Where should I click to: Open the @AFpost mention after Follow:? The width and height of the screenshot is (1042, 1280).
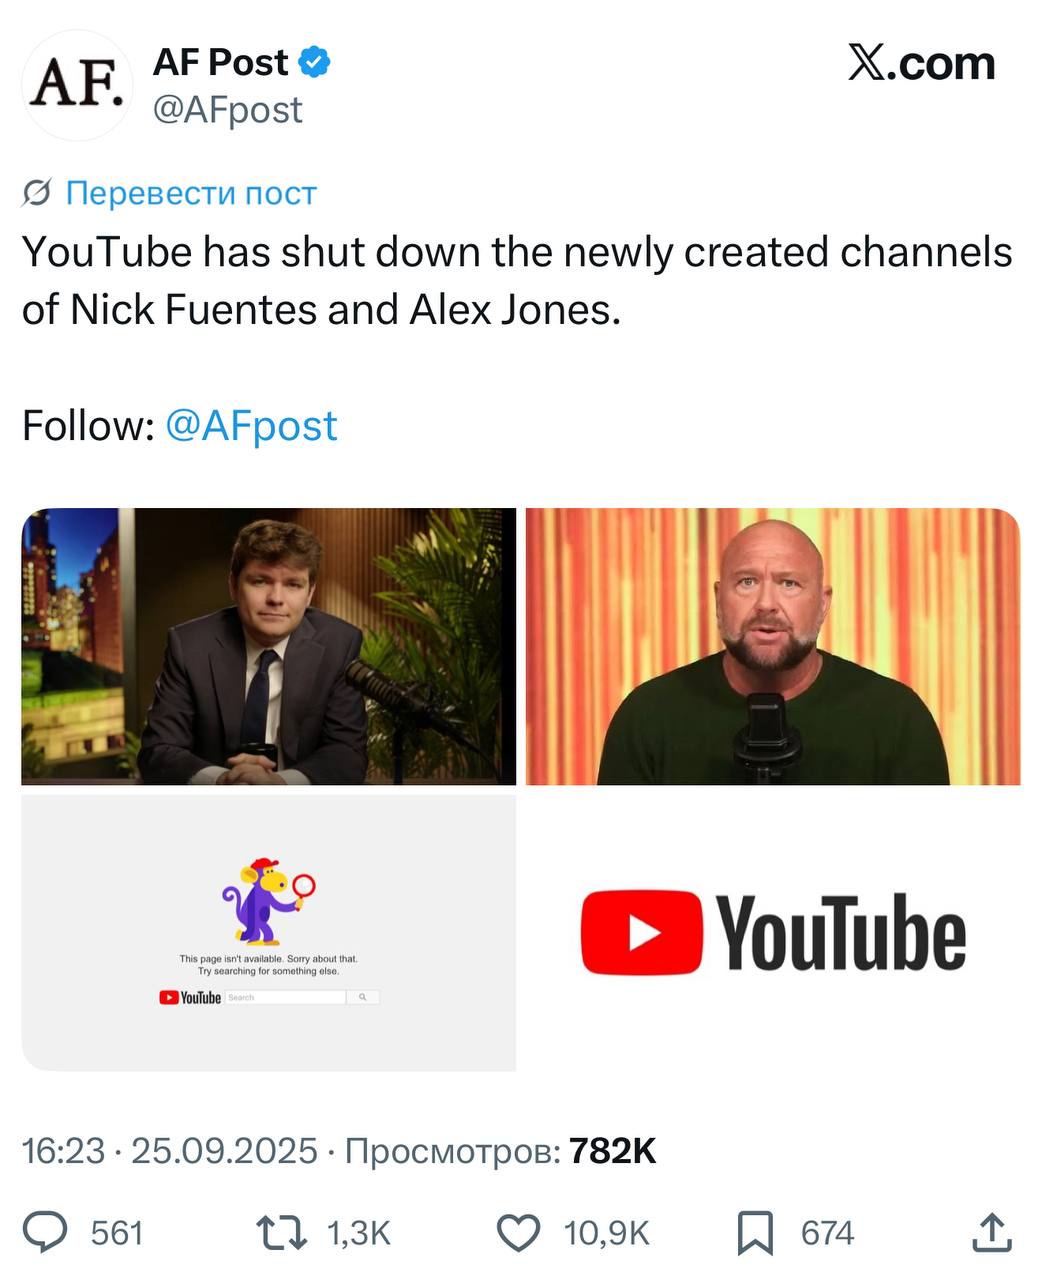250,425
